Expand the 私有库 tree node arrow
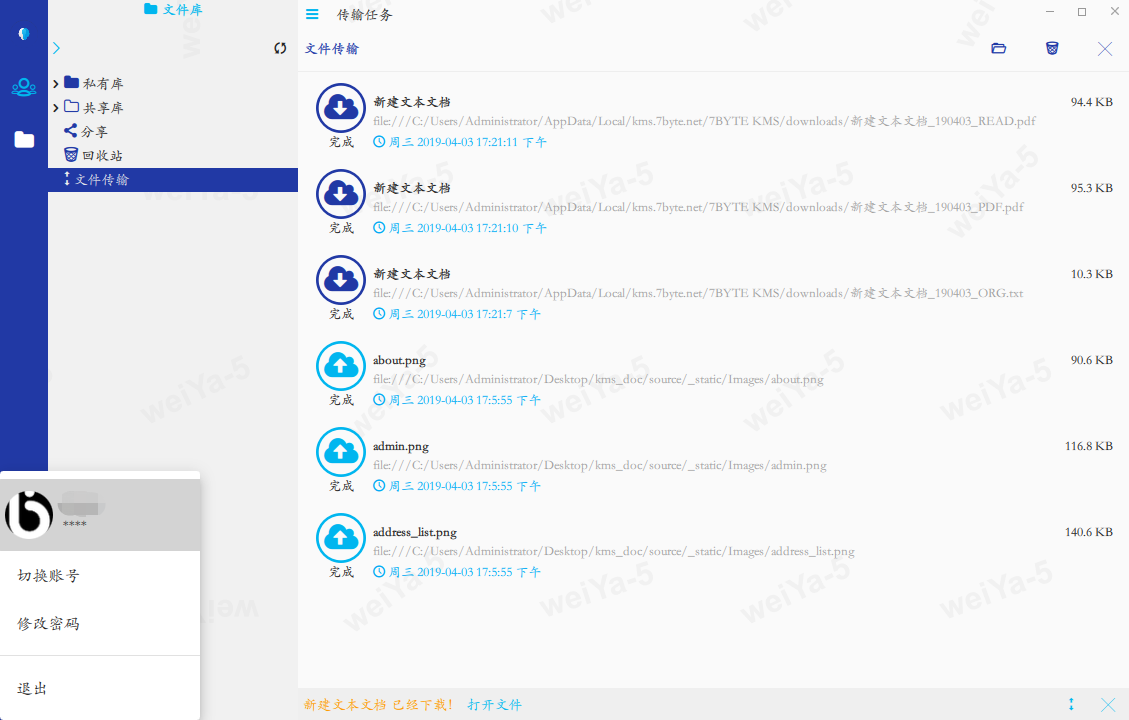 click(55, 84)
